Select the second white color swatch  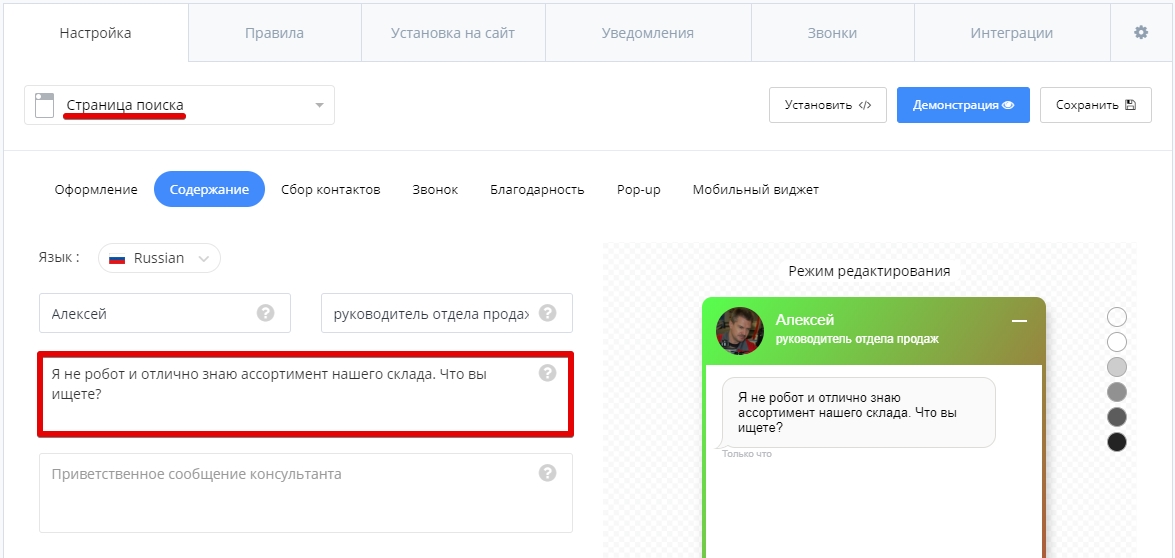pos(1117,342)
